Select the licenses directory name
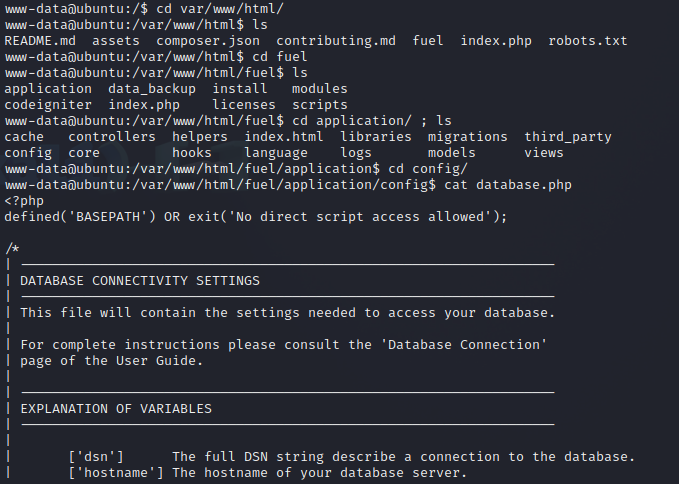Viewport: 679px width, 484px height. (244, 105)
